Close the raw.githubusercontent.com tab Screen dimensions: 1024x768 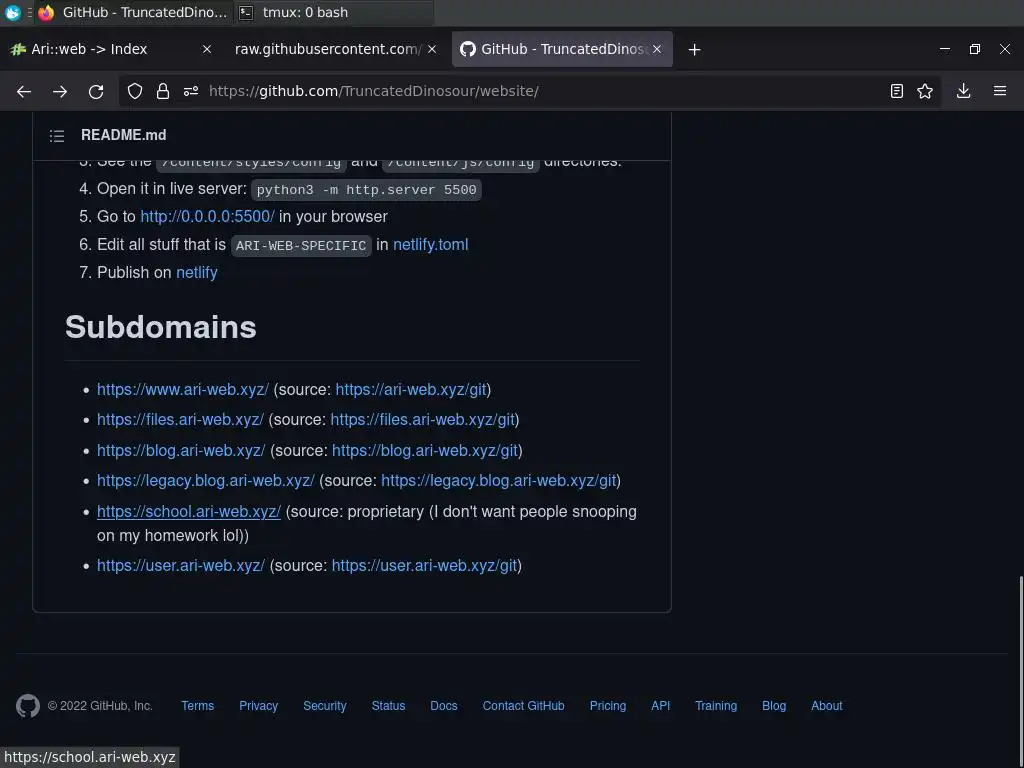(x=432, y=49)
